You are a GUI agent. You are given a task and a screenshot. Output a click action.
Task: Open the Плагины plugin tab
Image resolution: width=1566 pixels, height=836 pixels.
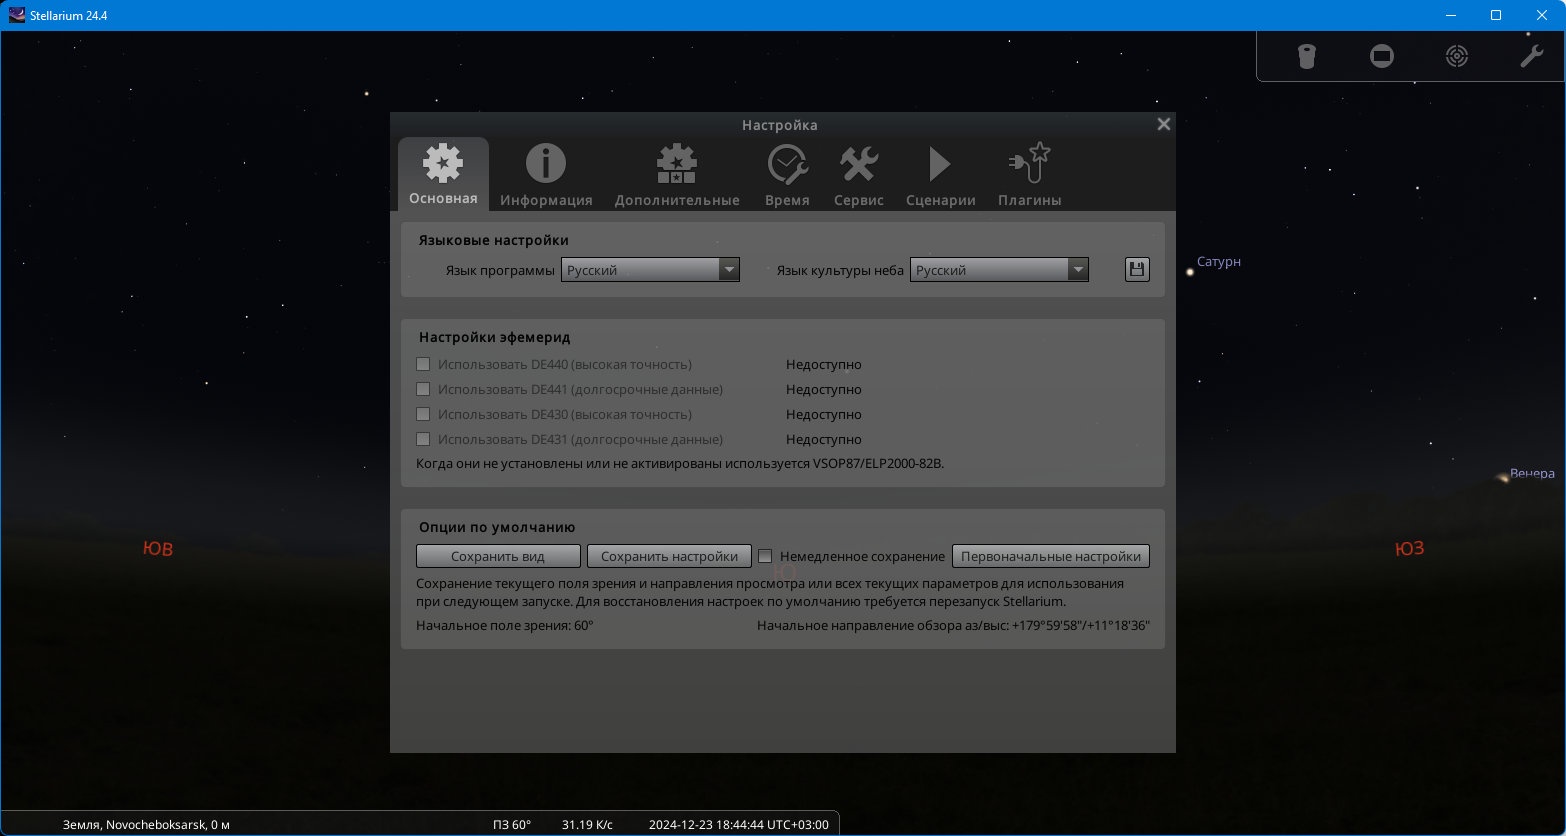pos(1029,164)
